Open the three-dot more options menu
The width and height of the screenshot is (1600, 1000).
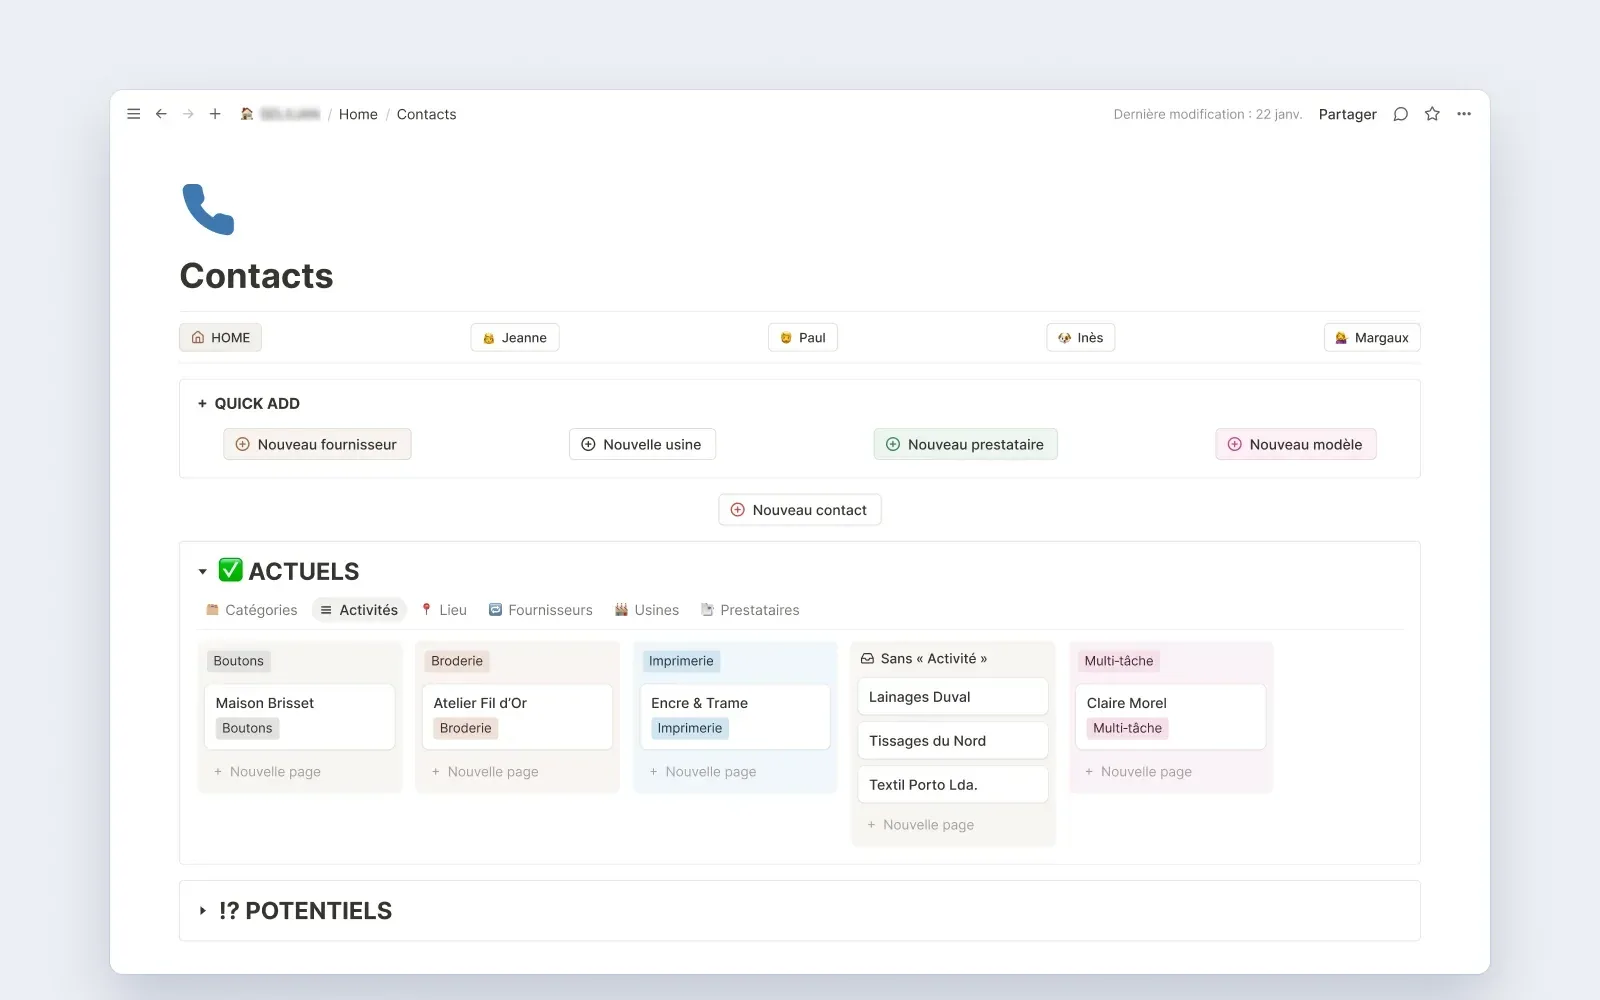tap(1464, 114)
